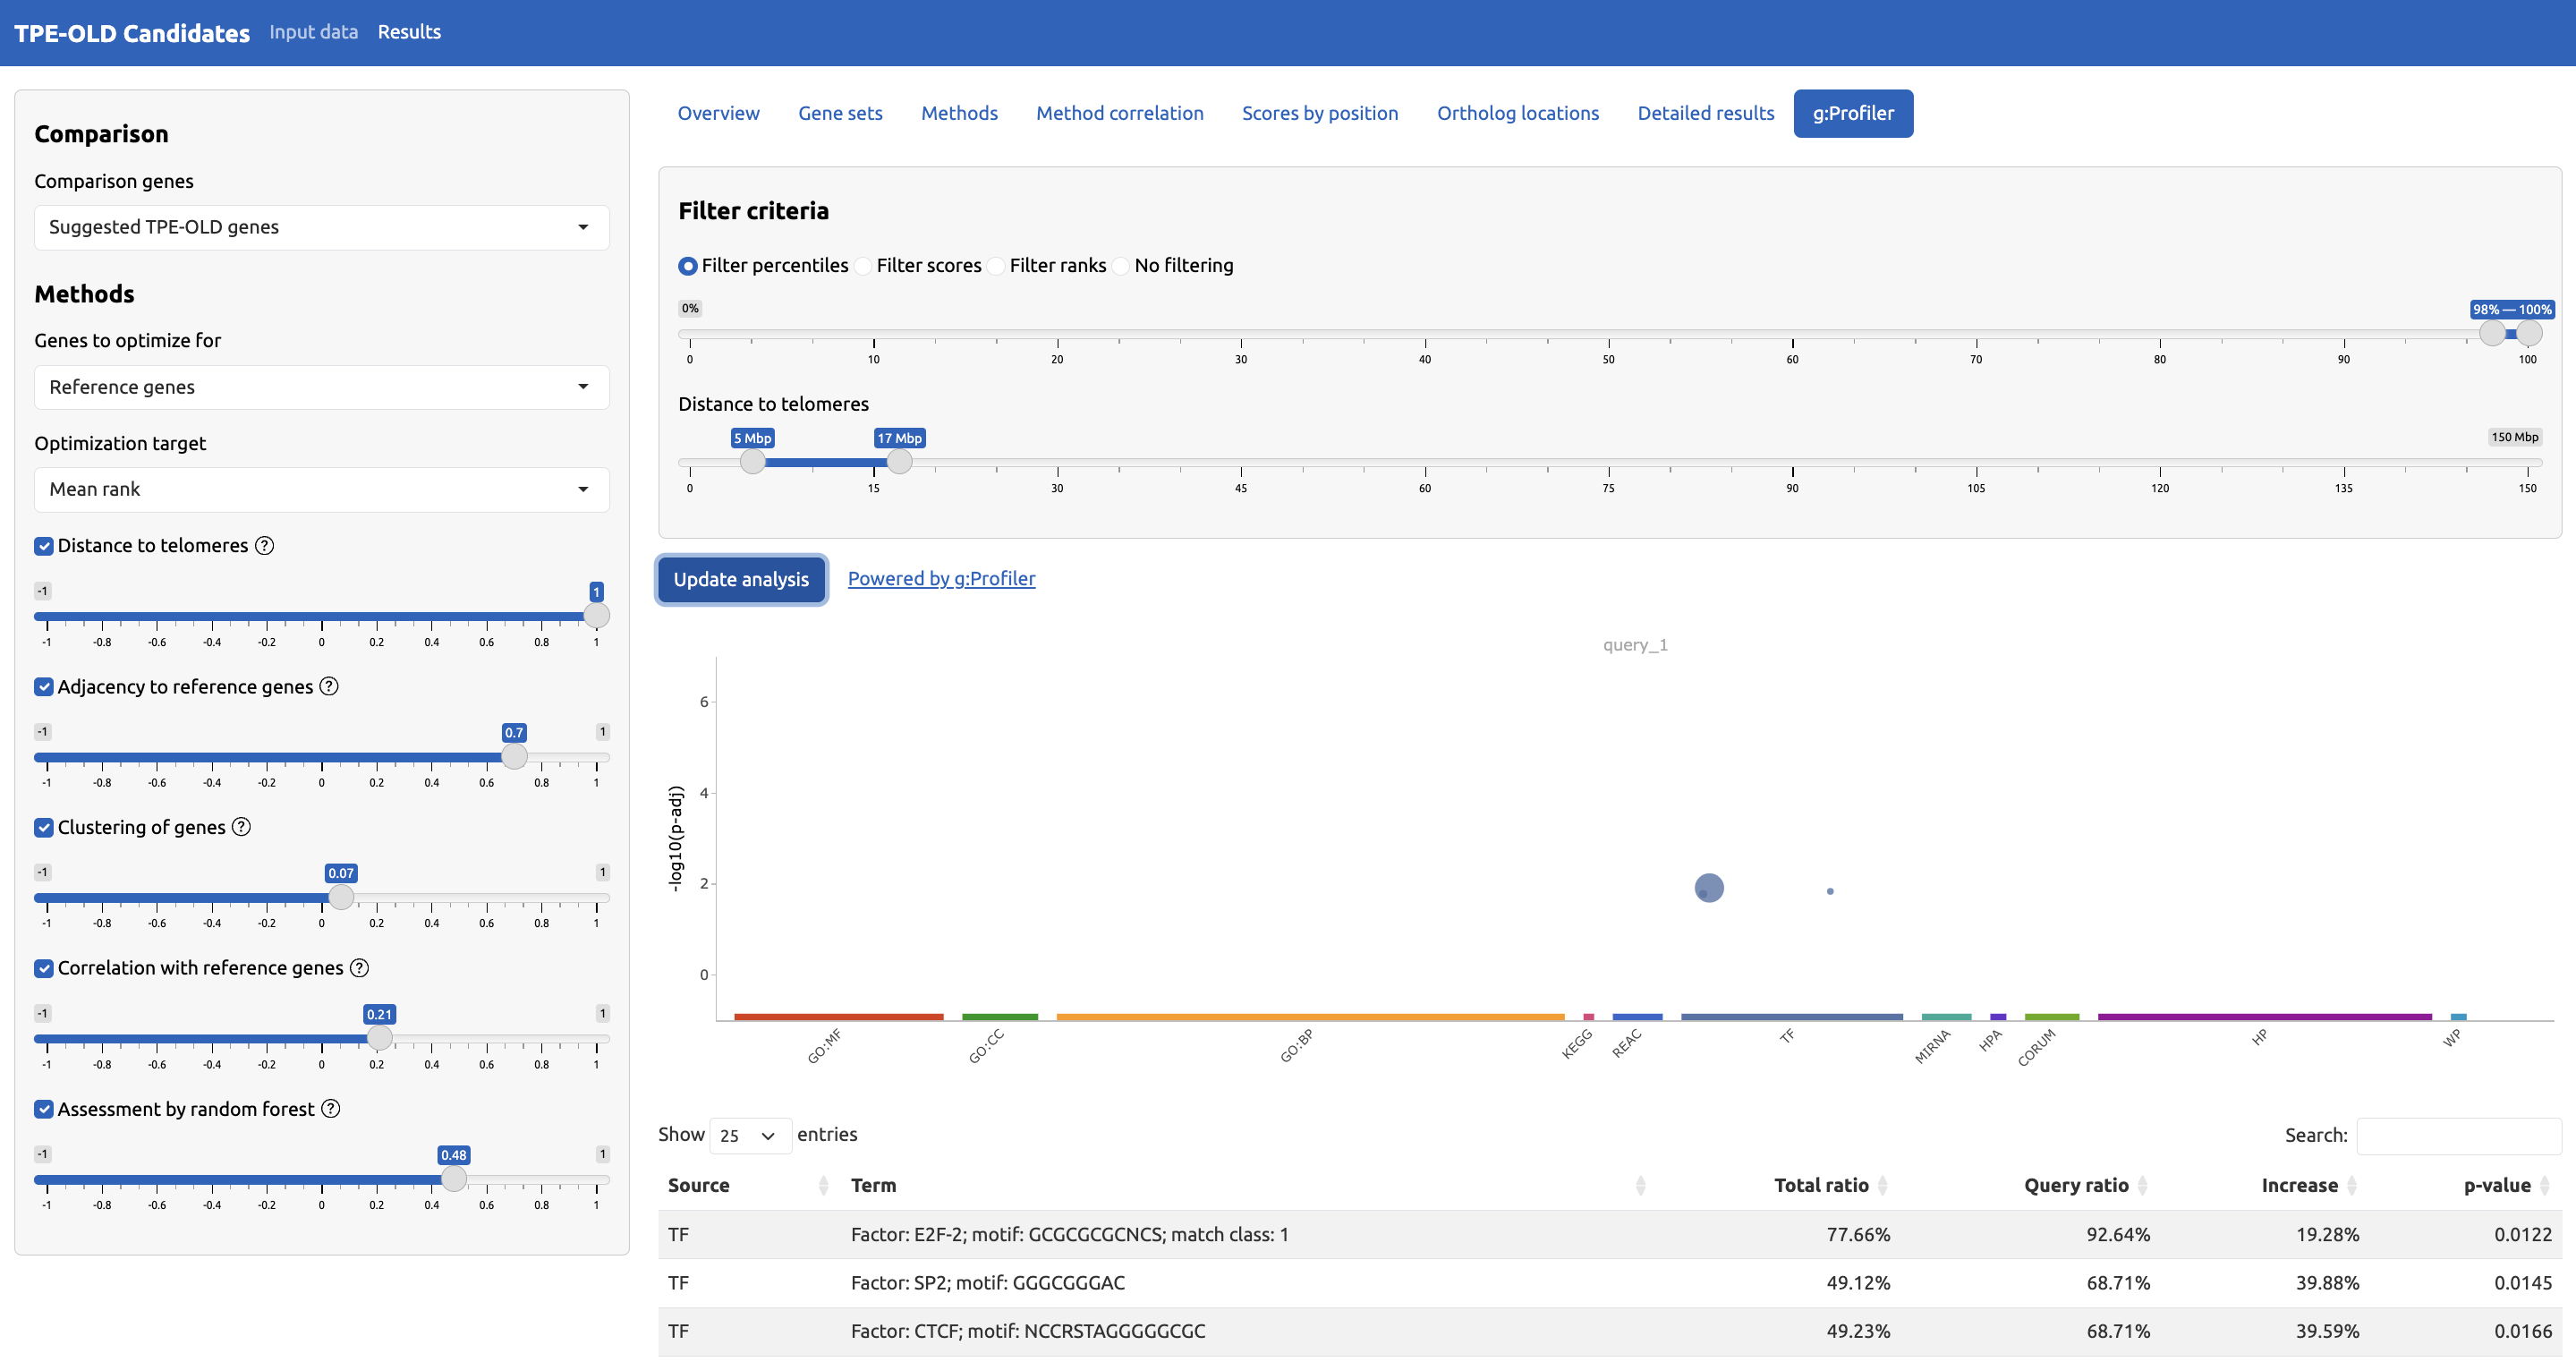This screenshot has width=2576, height=1362.
Task: Sort table by Total ratio arrows
Action: tap(1882, 1185)
